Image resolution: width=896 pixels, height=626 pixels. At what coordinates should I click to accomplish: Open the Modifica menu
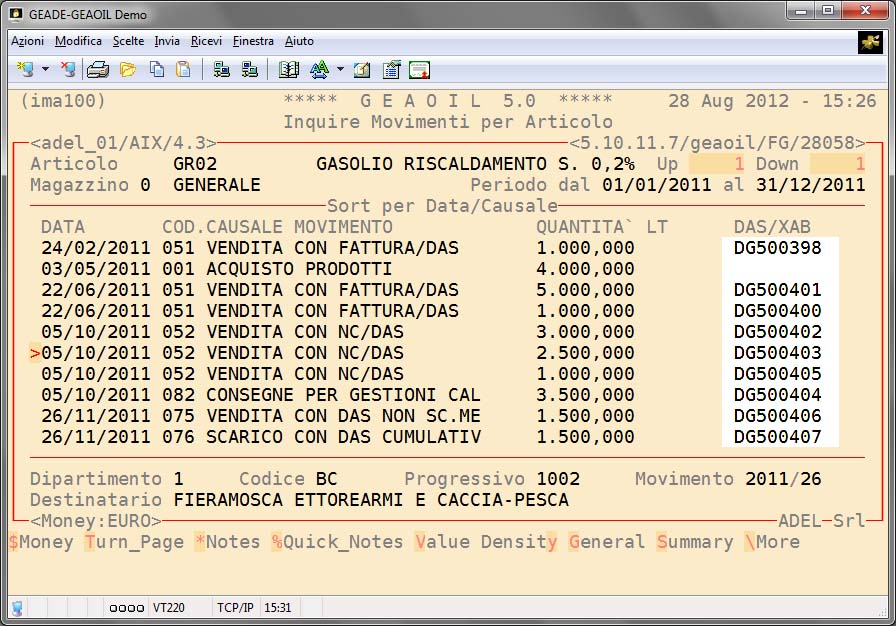click(x=78, y=41)
